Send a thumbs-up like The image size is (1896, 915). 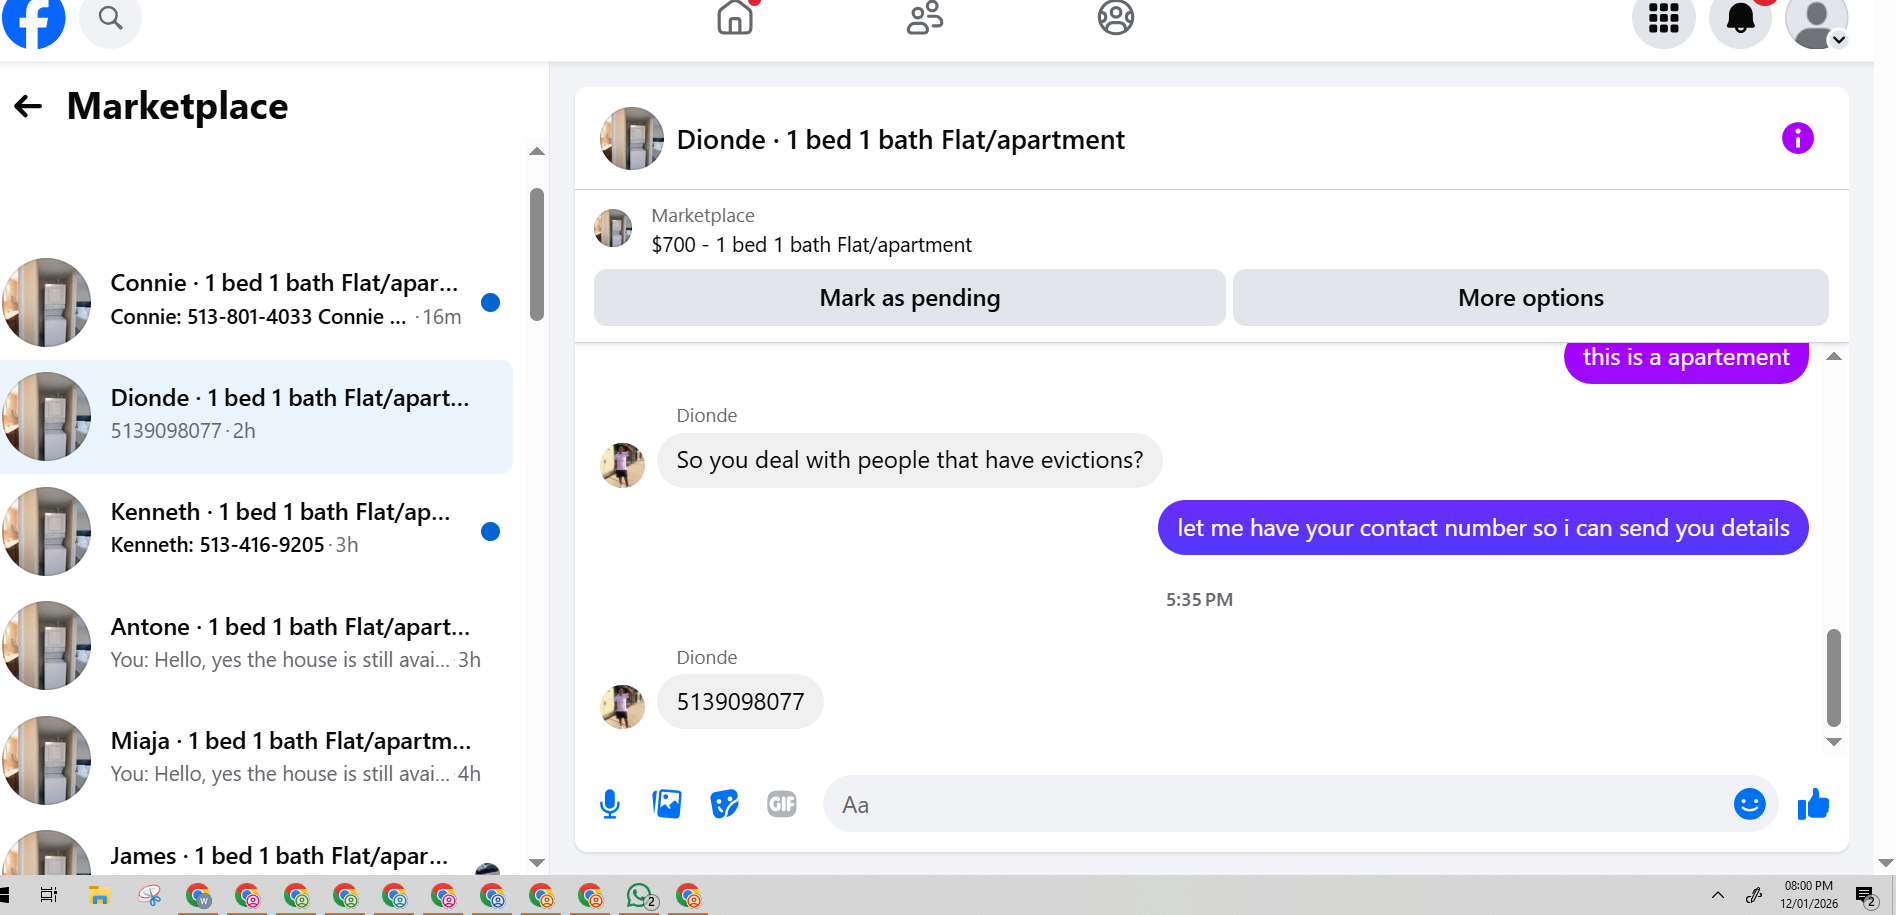point(1813,804)
